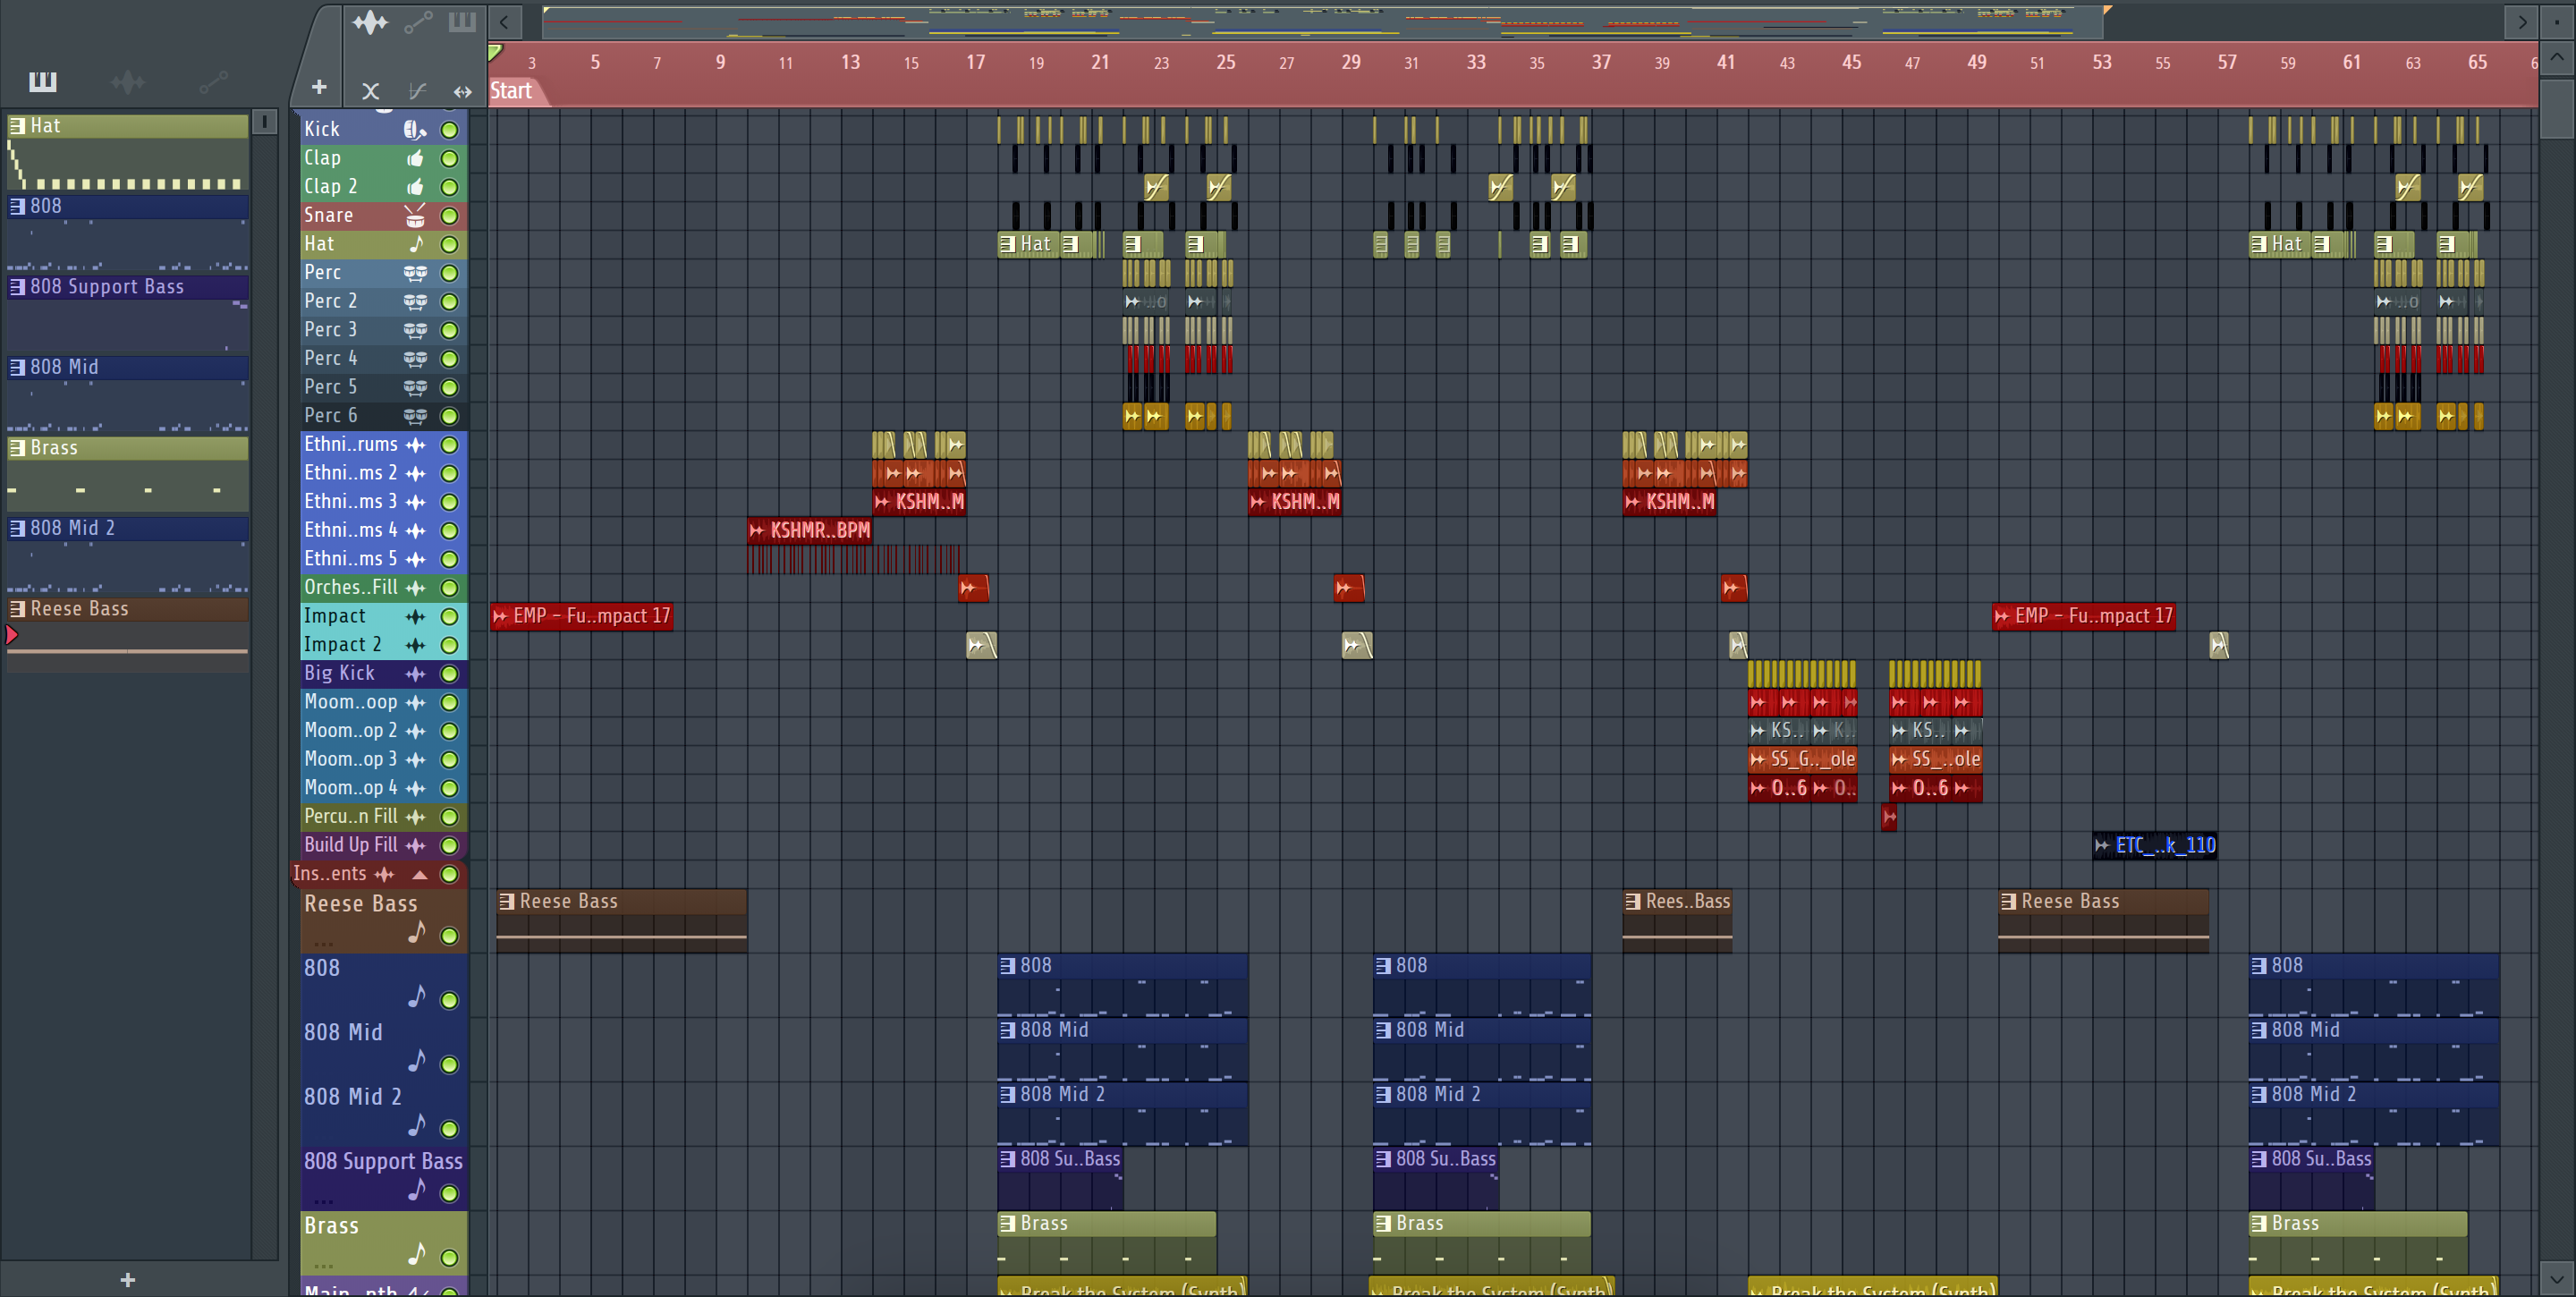2576x1297 pixels.
Task: Mute the Clap track
Action: 450,158
